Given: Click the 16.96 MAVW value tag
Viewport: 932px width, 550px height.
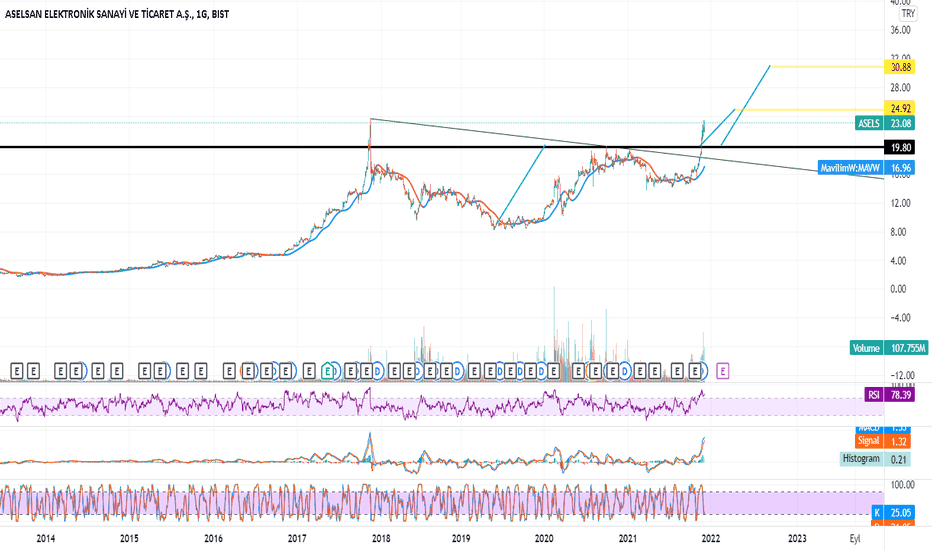Looking at the screenshot, I should [x=900, y=168].
